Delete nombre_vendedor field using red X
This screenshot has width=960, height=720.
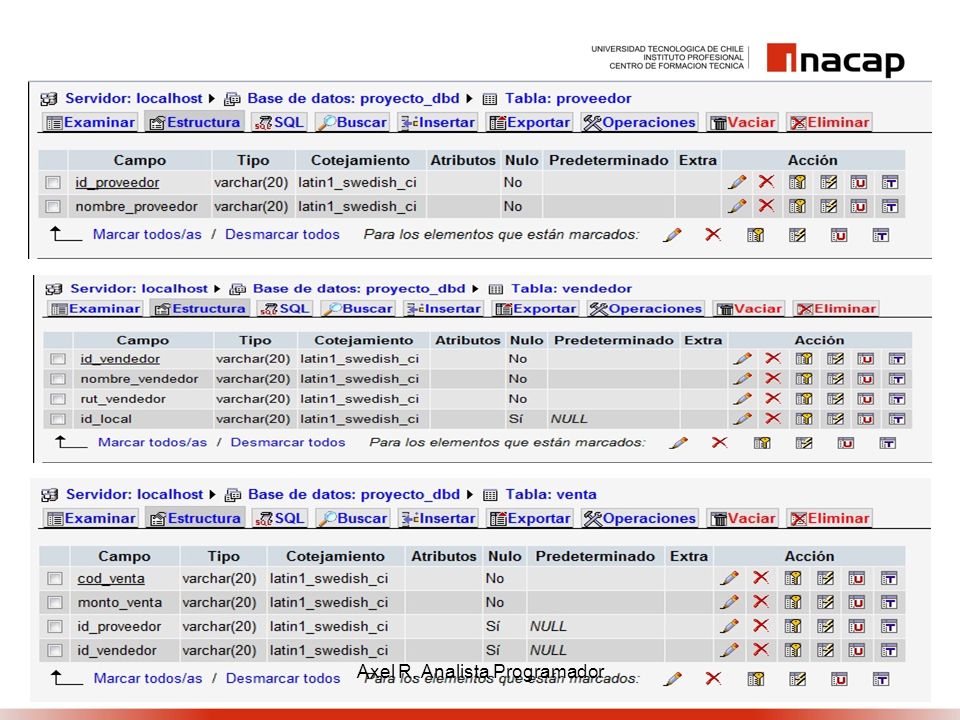(773, 378)
